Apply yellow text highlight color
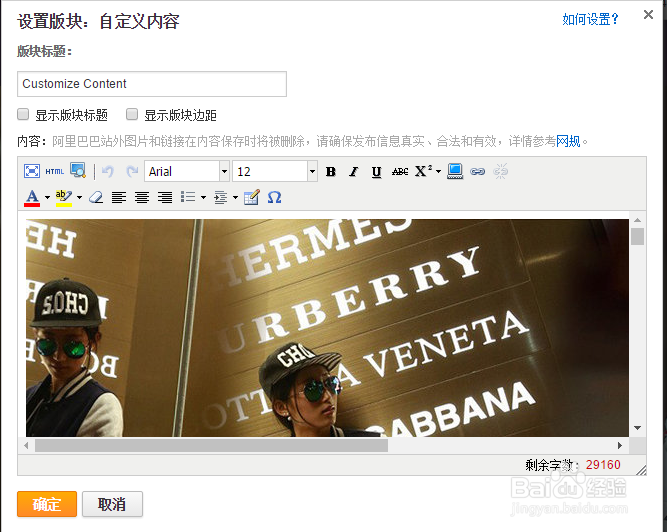The height and width of the screenshot is (532, 667). pos(64,198)
